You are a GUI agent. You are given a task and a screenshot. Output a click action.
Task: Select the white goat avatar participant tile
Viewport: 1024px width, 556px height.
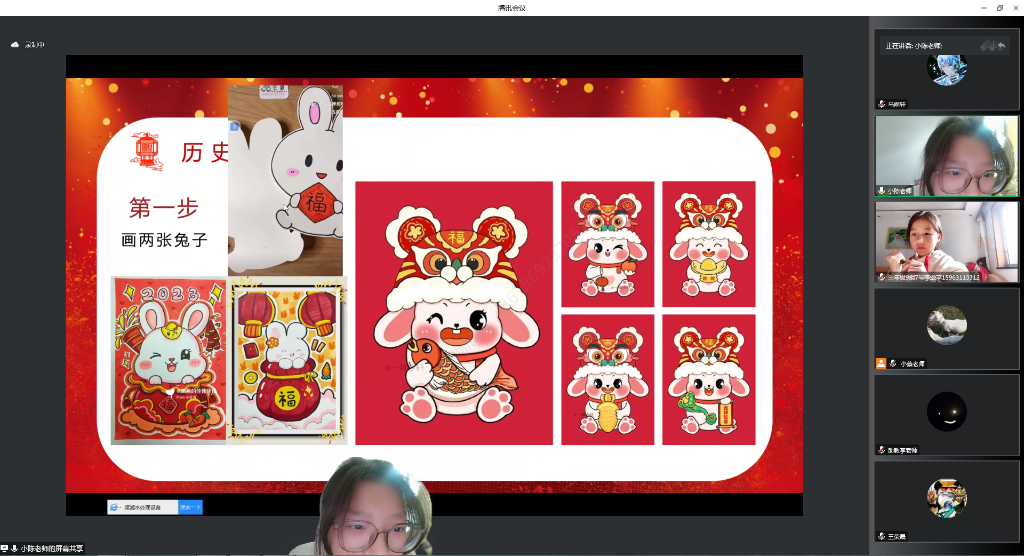pyautogui.click(x=946, y=325)
